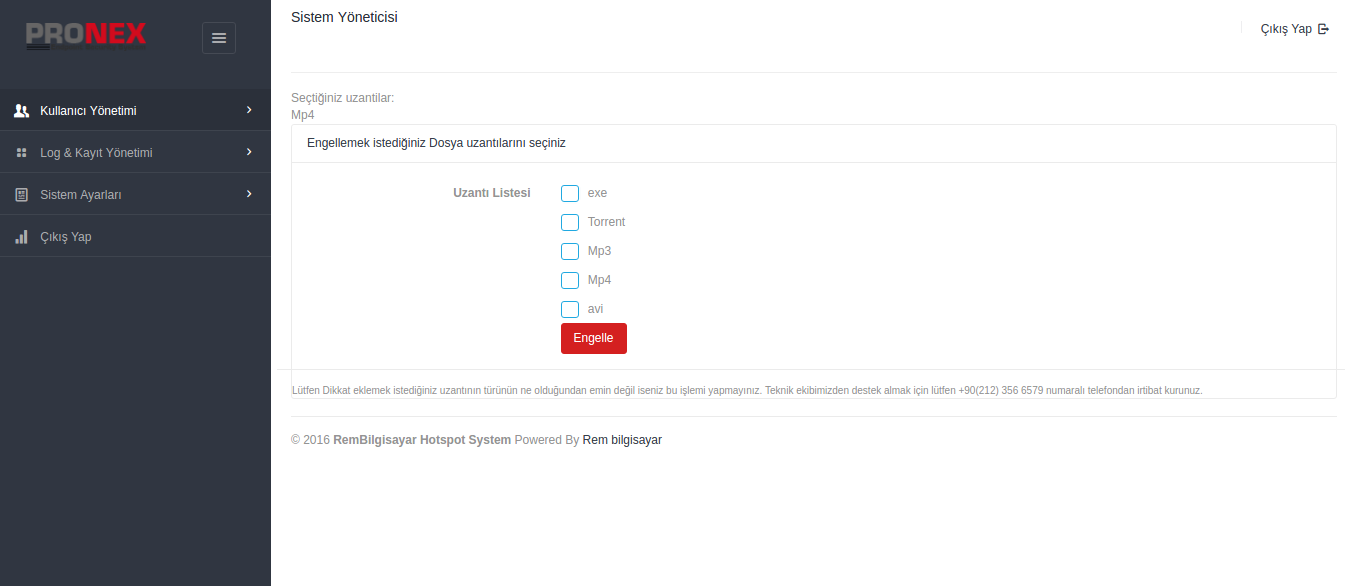Image resolution: width=1345 pixels, height=586 pixels.
Task: Check the avi extension checkbox
Action: 570,309
